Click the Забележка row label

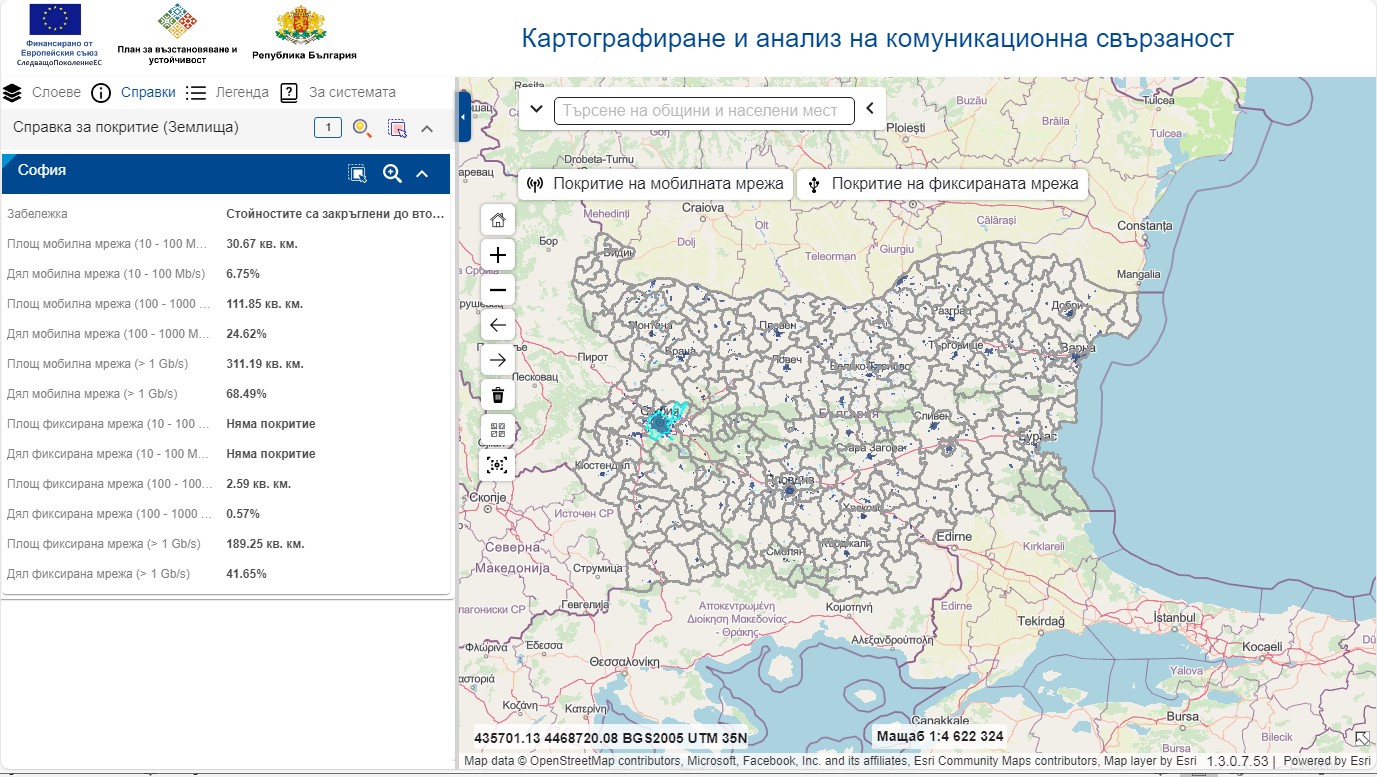37,214
